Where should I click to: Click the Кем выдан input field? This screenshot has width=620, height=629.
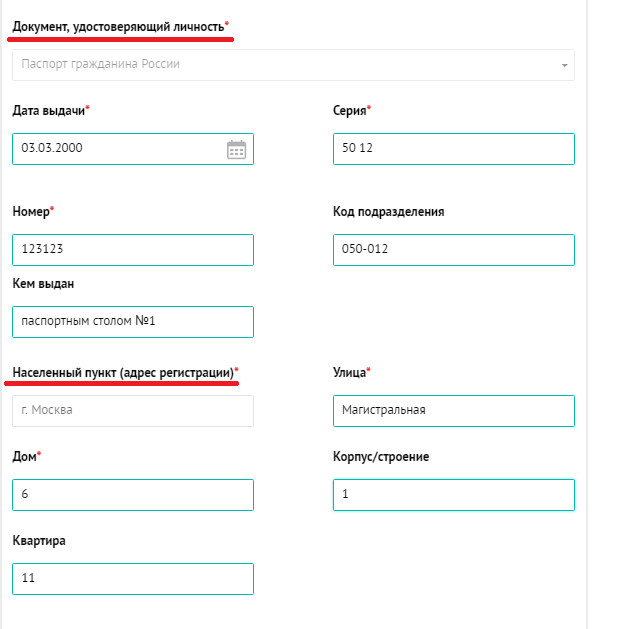point(133,322)
